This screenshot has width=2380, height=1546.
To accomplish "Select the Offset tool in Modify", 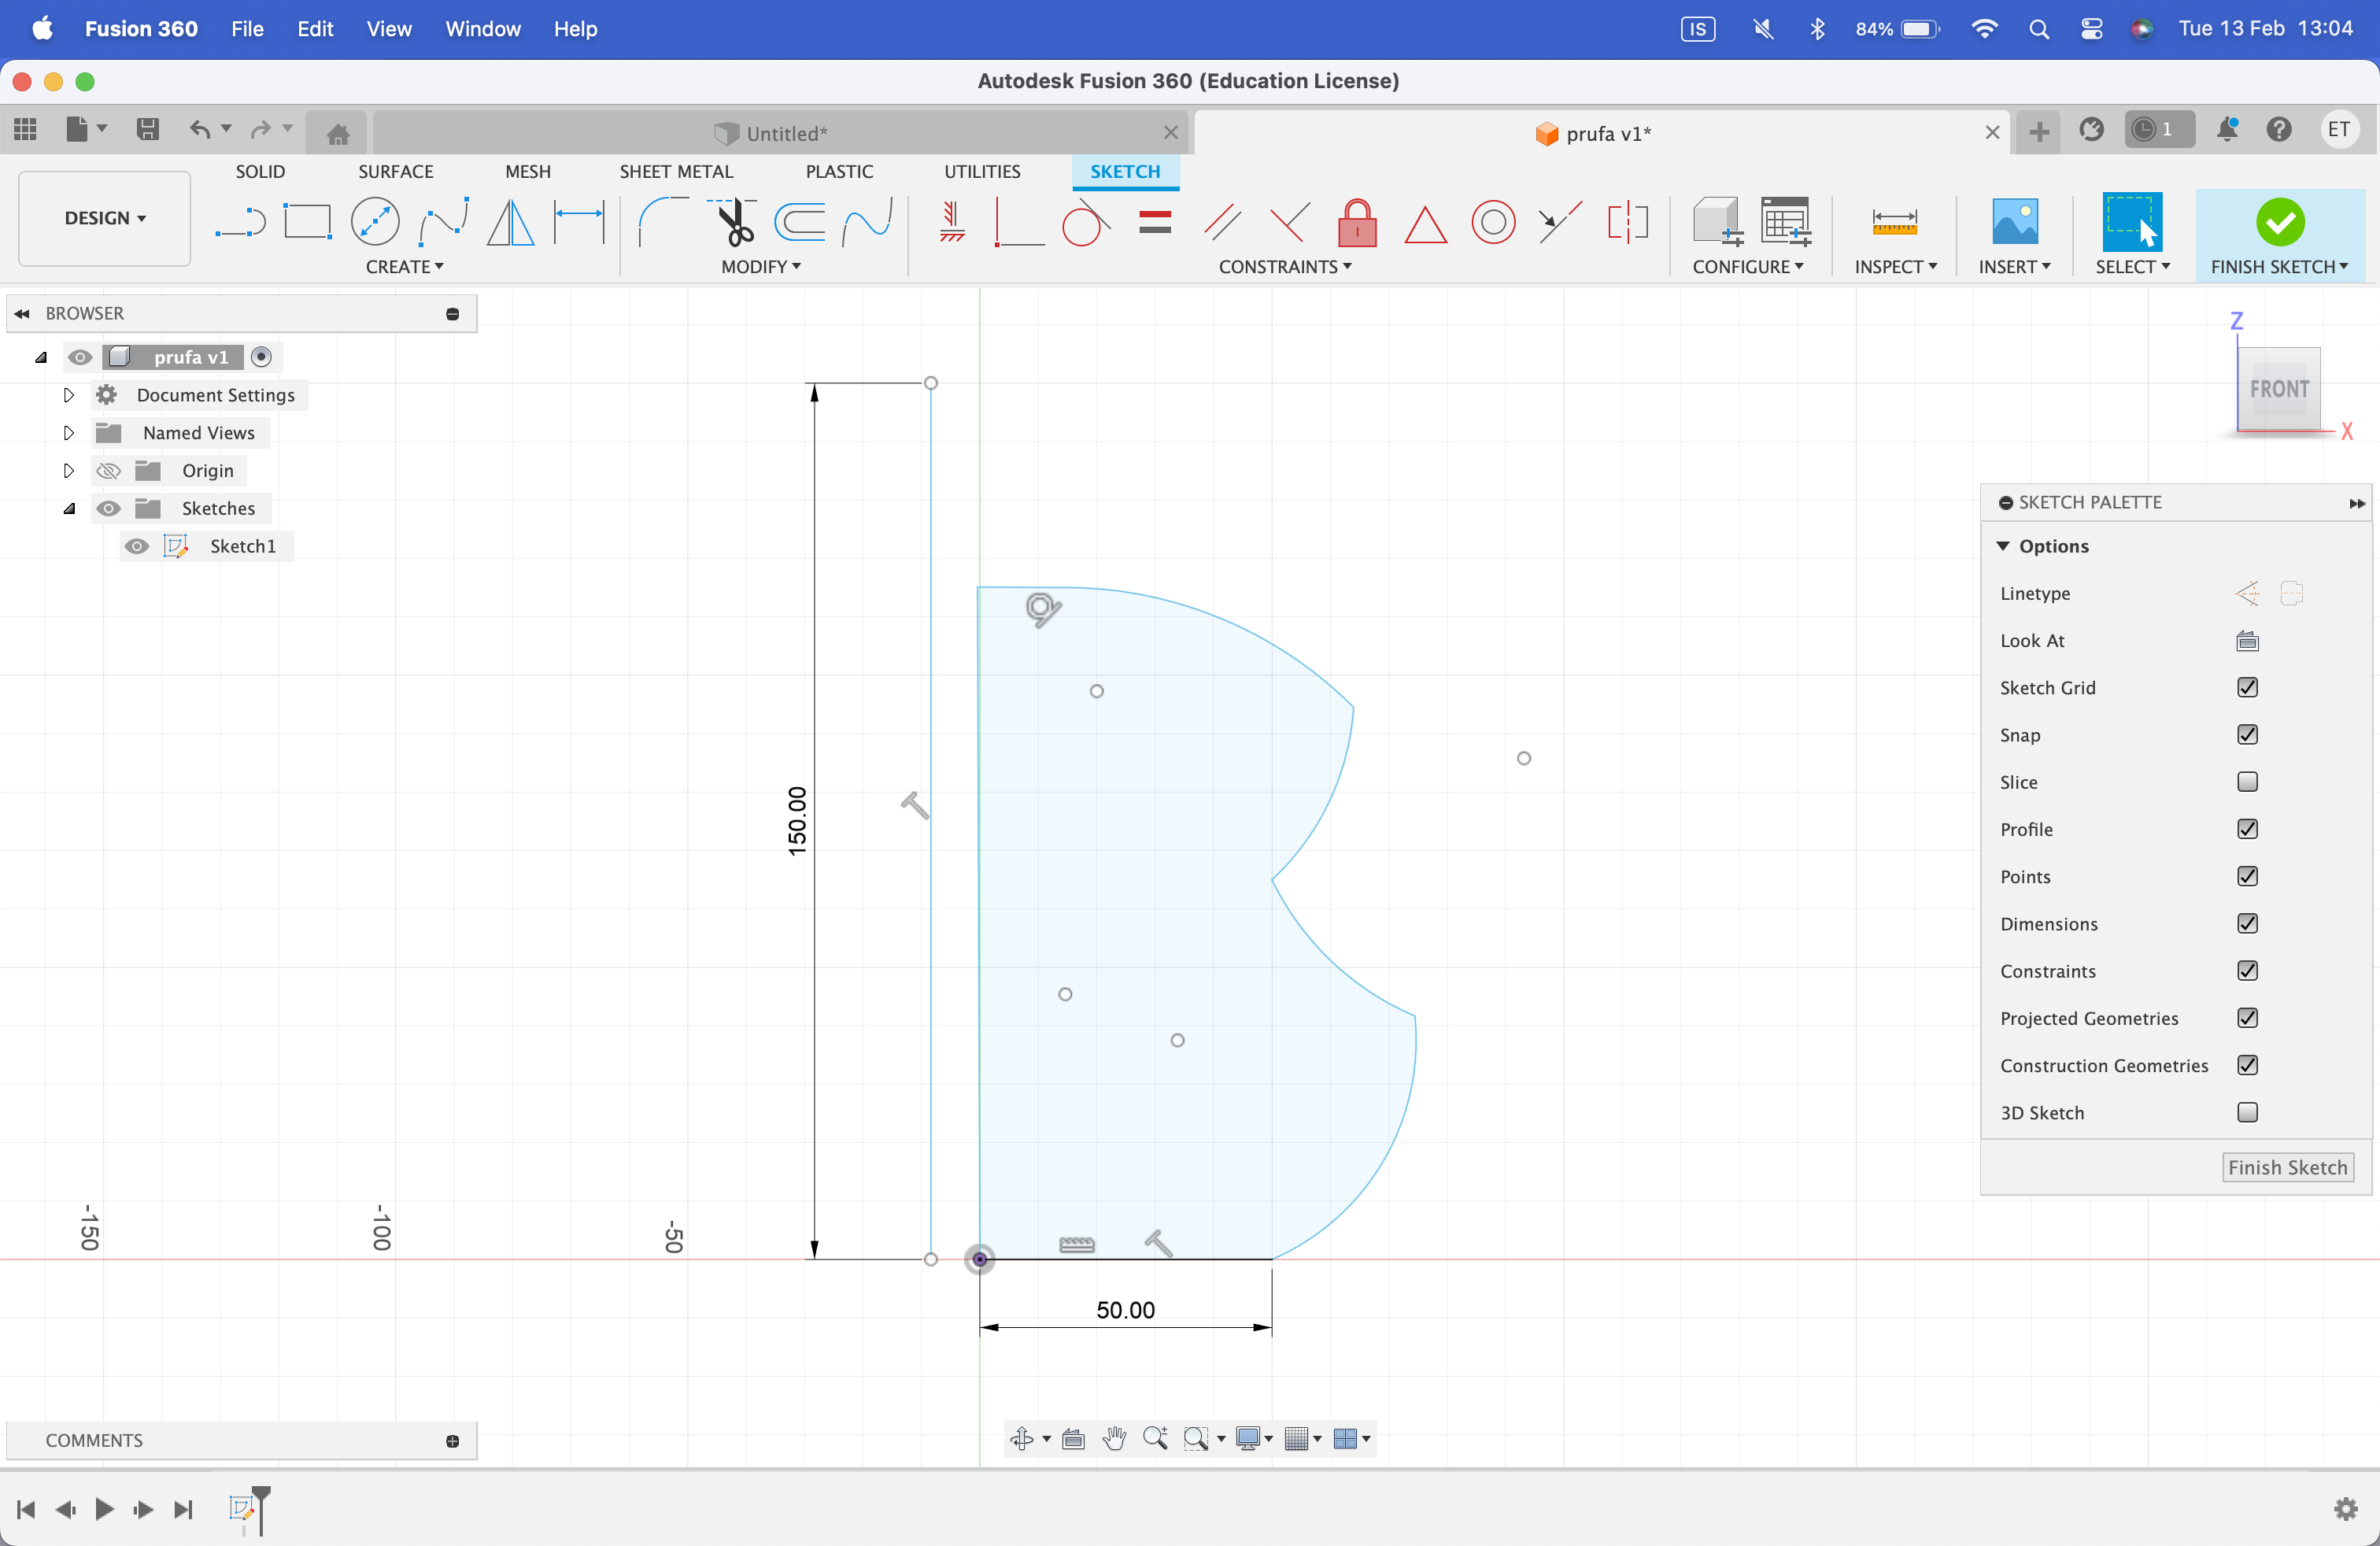I will pos(800,222).
